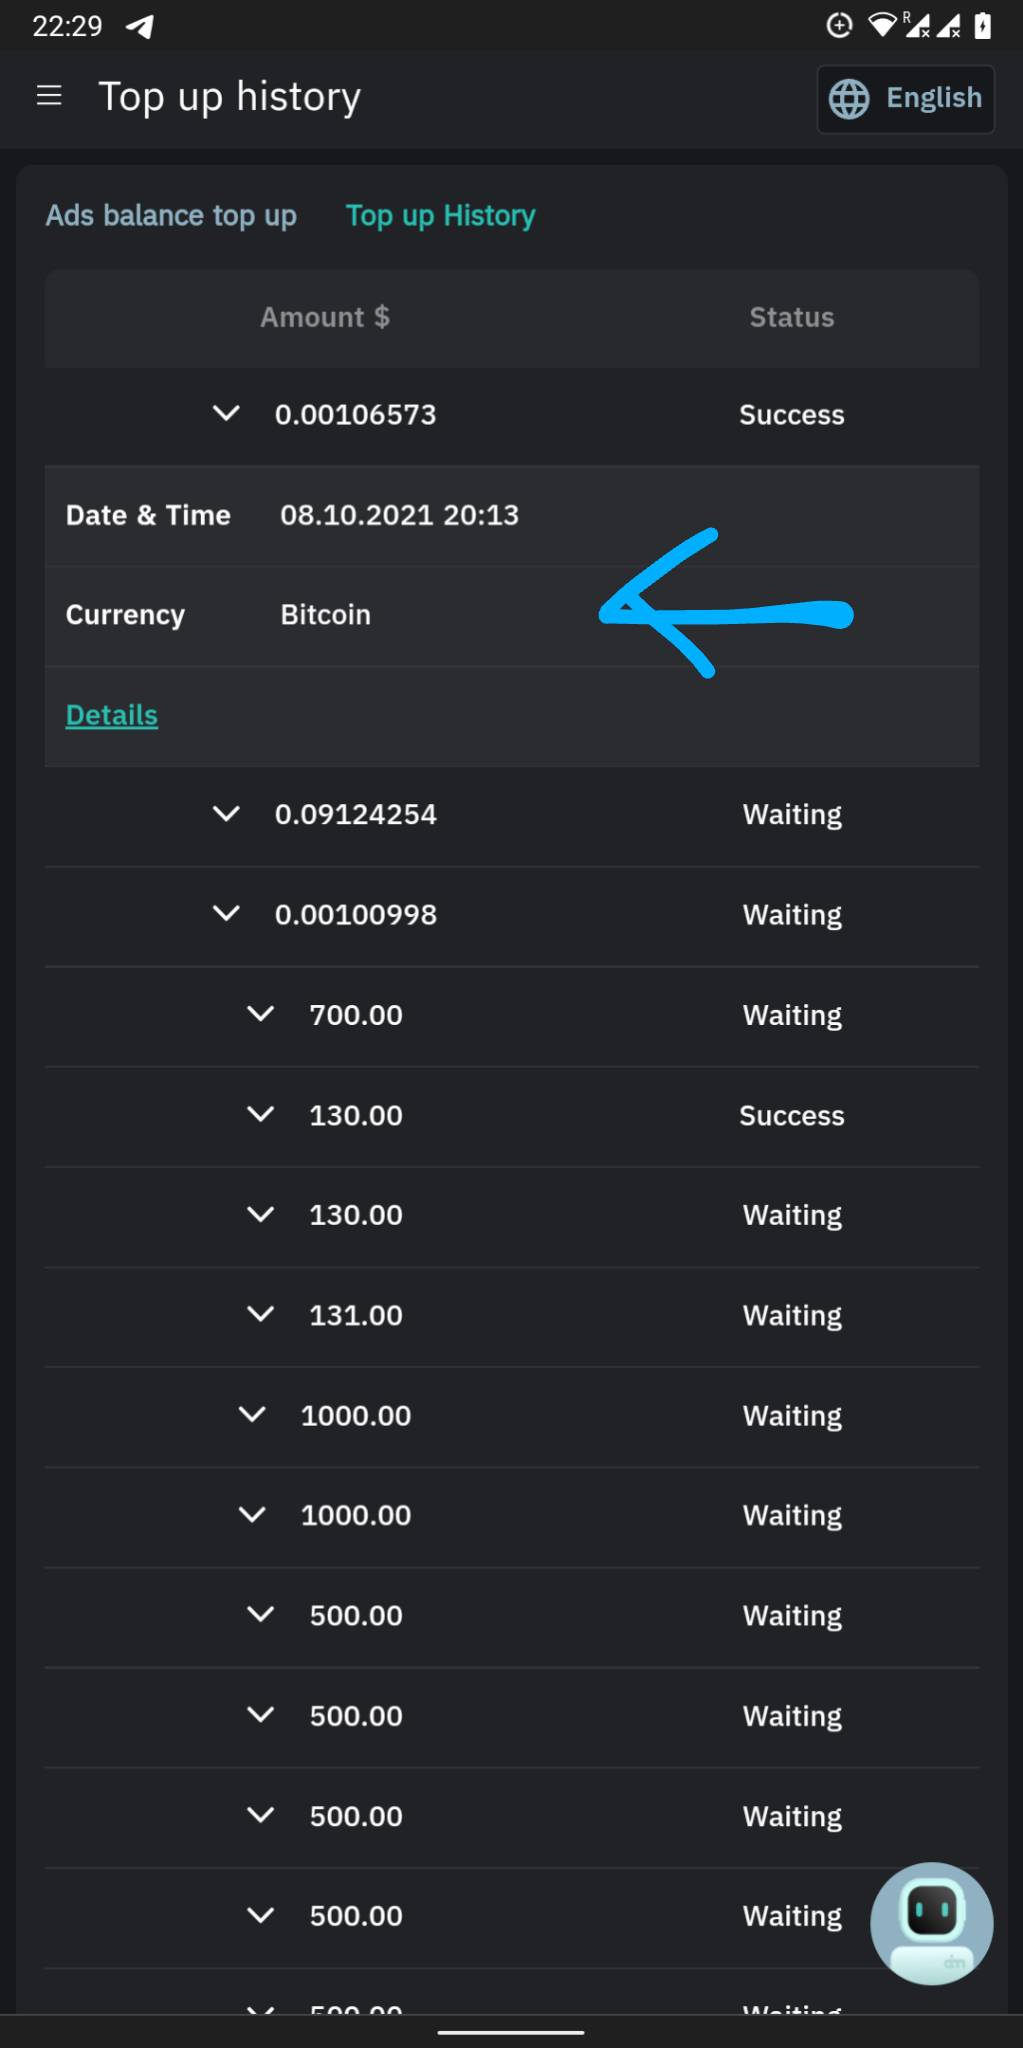Tap the Wi-Fi status icon

pyautogui.click(x=882, y=25)
